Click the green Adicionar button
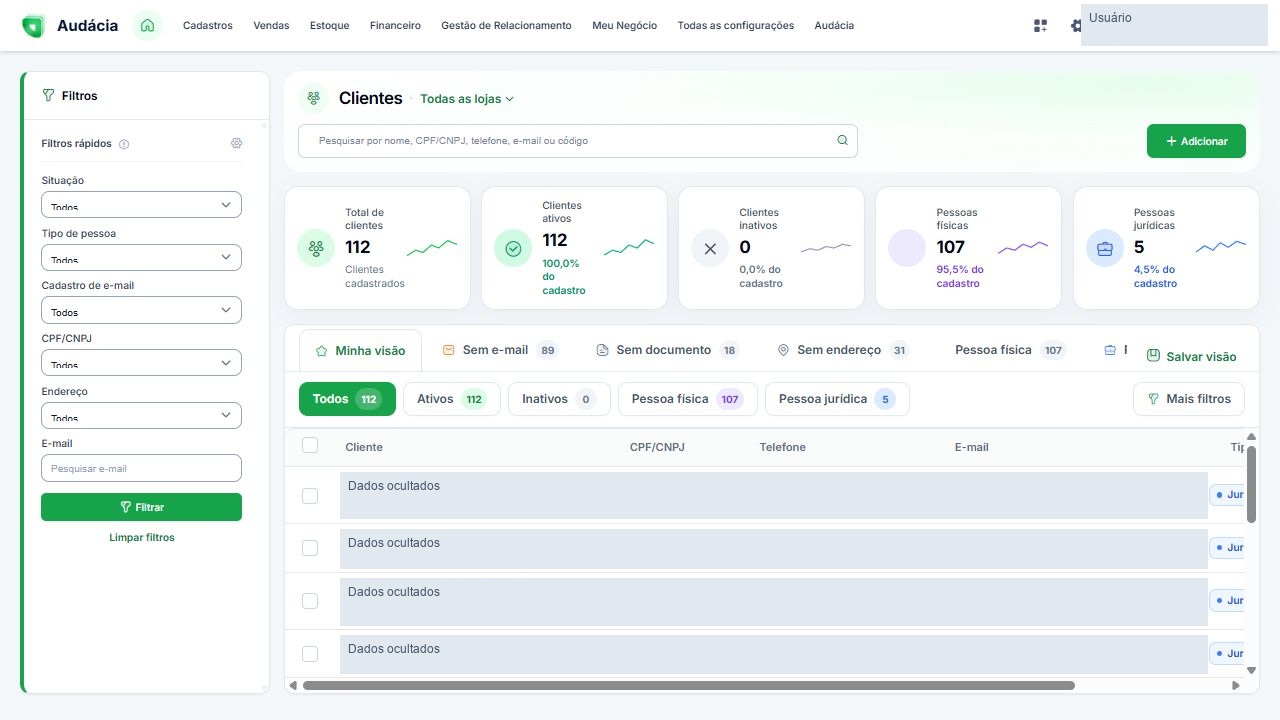Viewport: 1280px width, 720px height. 1196,141
